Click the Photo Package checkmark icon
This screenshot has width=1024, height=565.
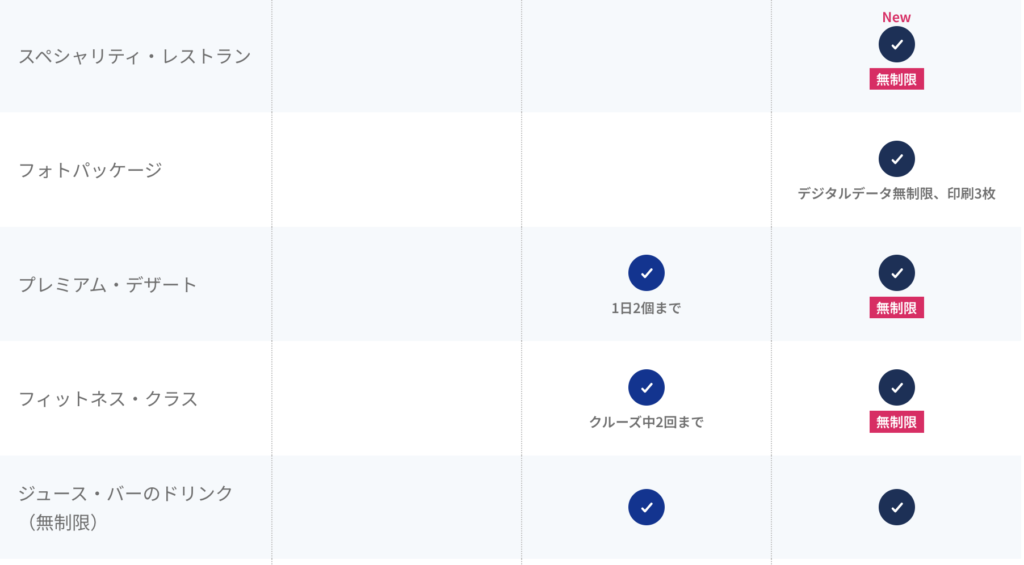896,159
